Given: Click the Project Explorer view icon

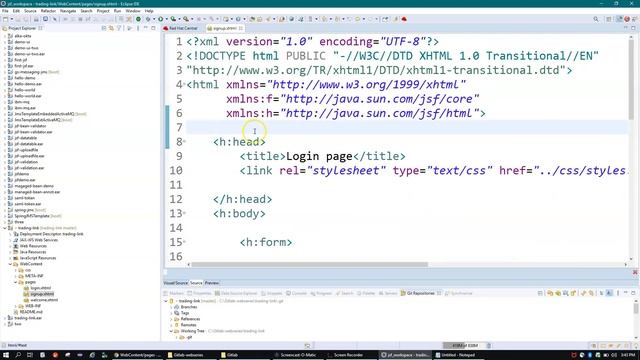Looking at the screenshot, I should tap(5, 28).
